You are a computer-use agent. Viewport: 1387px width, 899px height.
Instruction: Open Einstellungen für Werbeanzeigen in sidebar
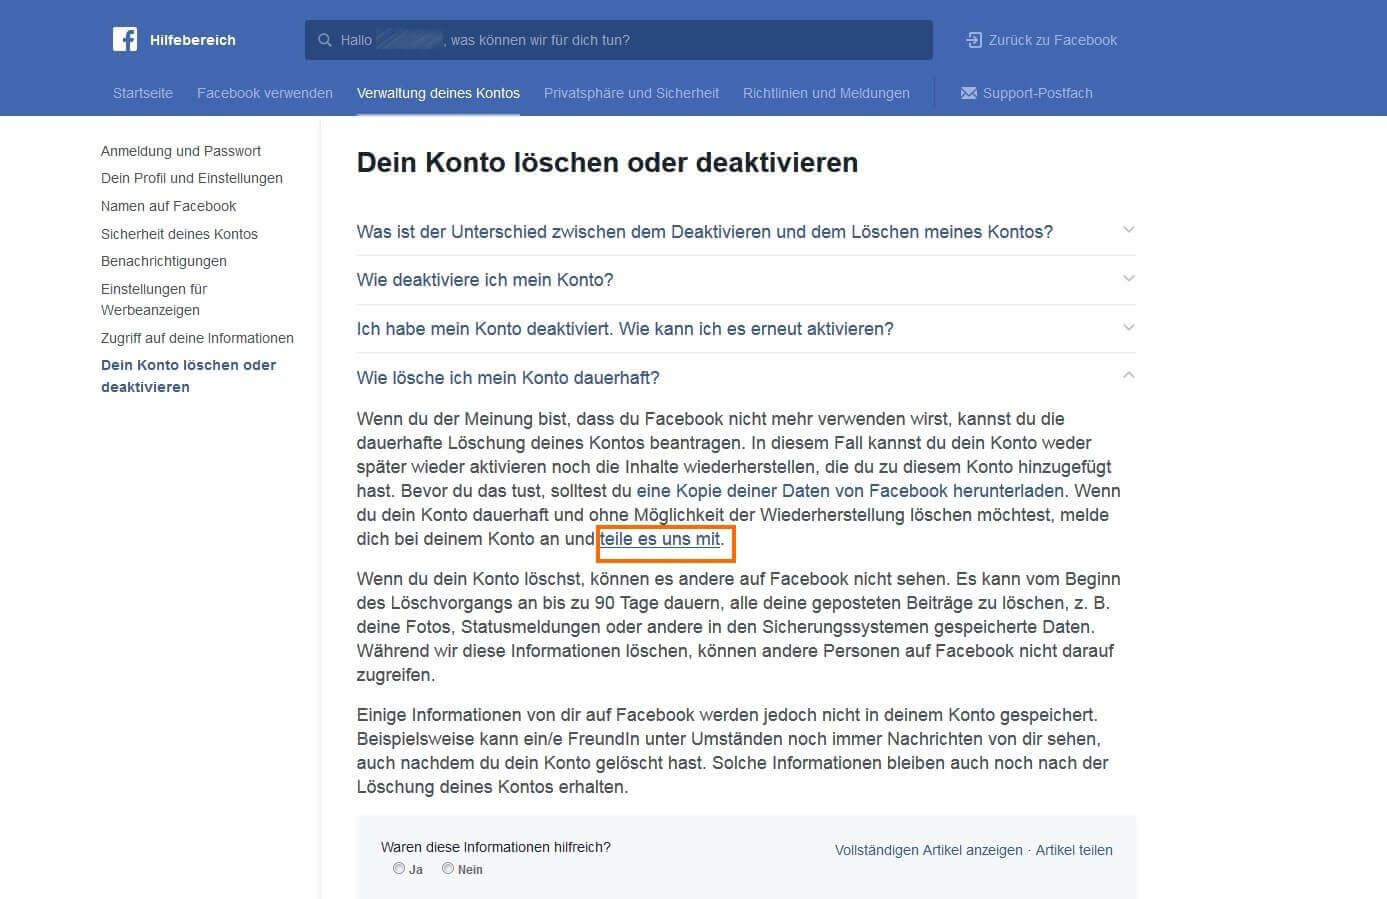(x=154, y=299)
